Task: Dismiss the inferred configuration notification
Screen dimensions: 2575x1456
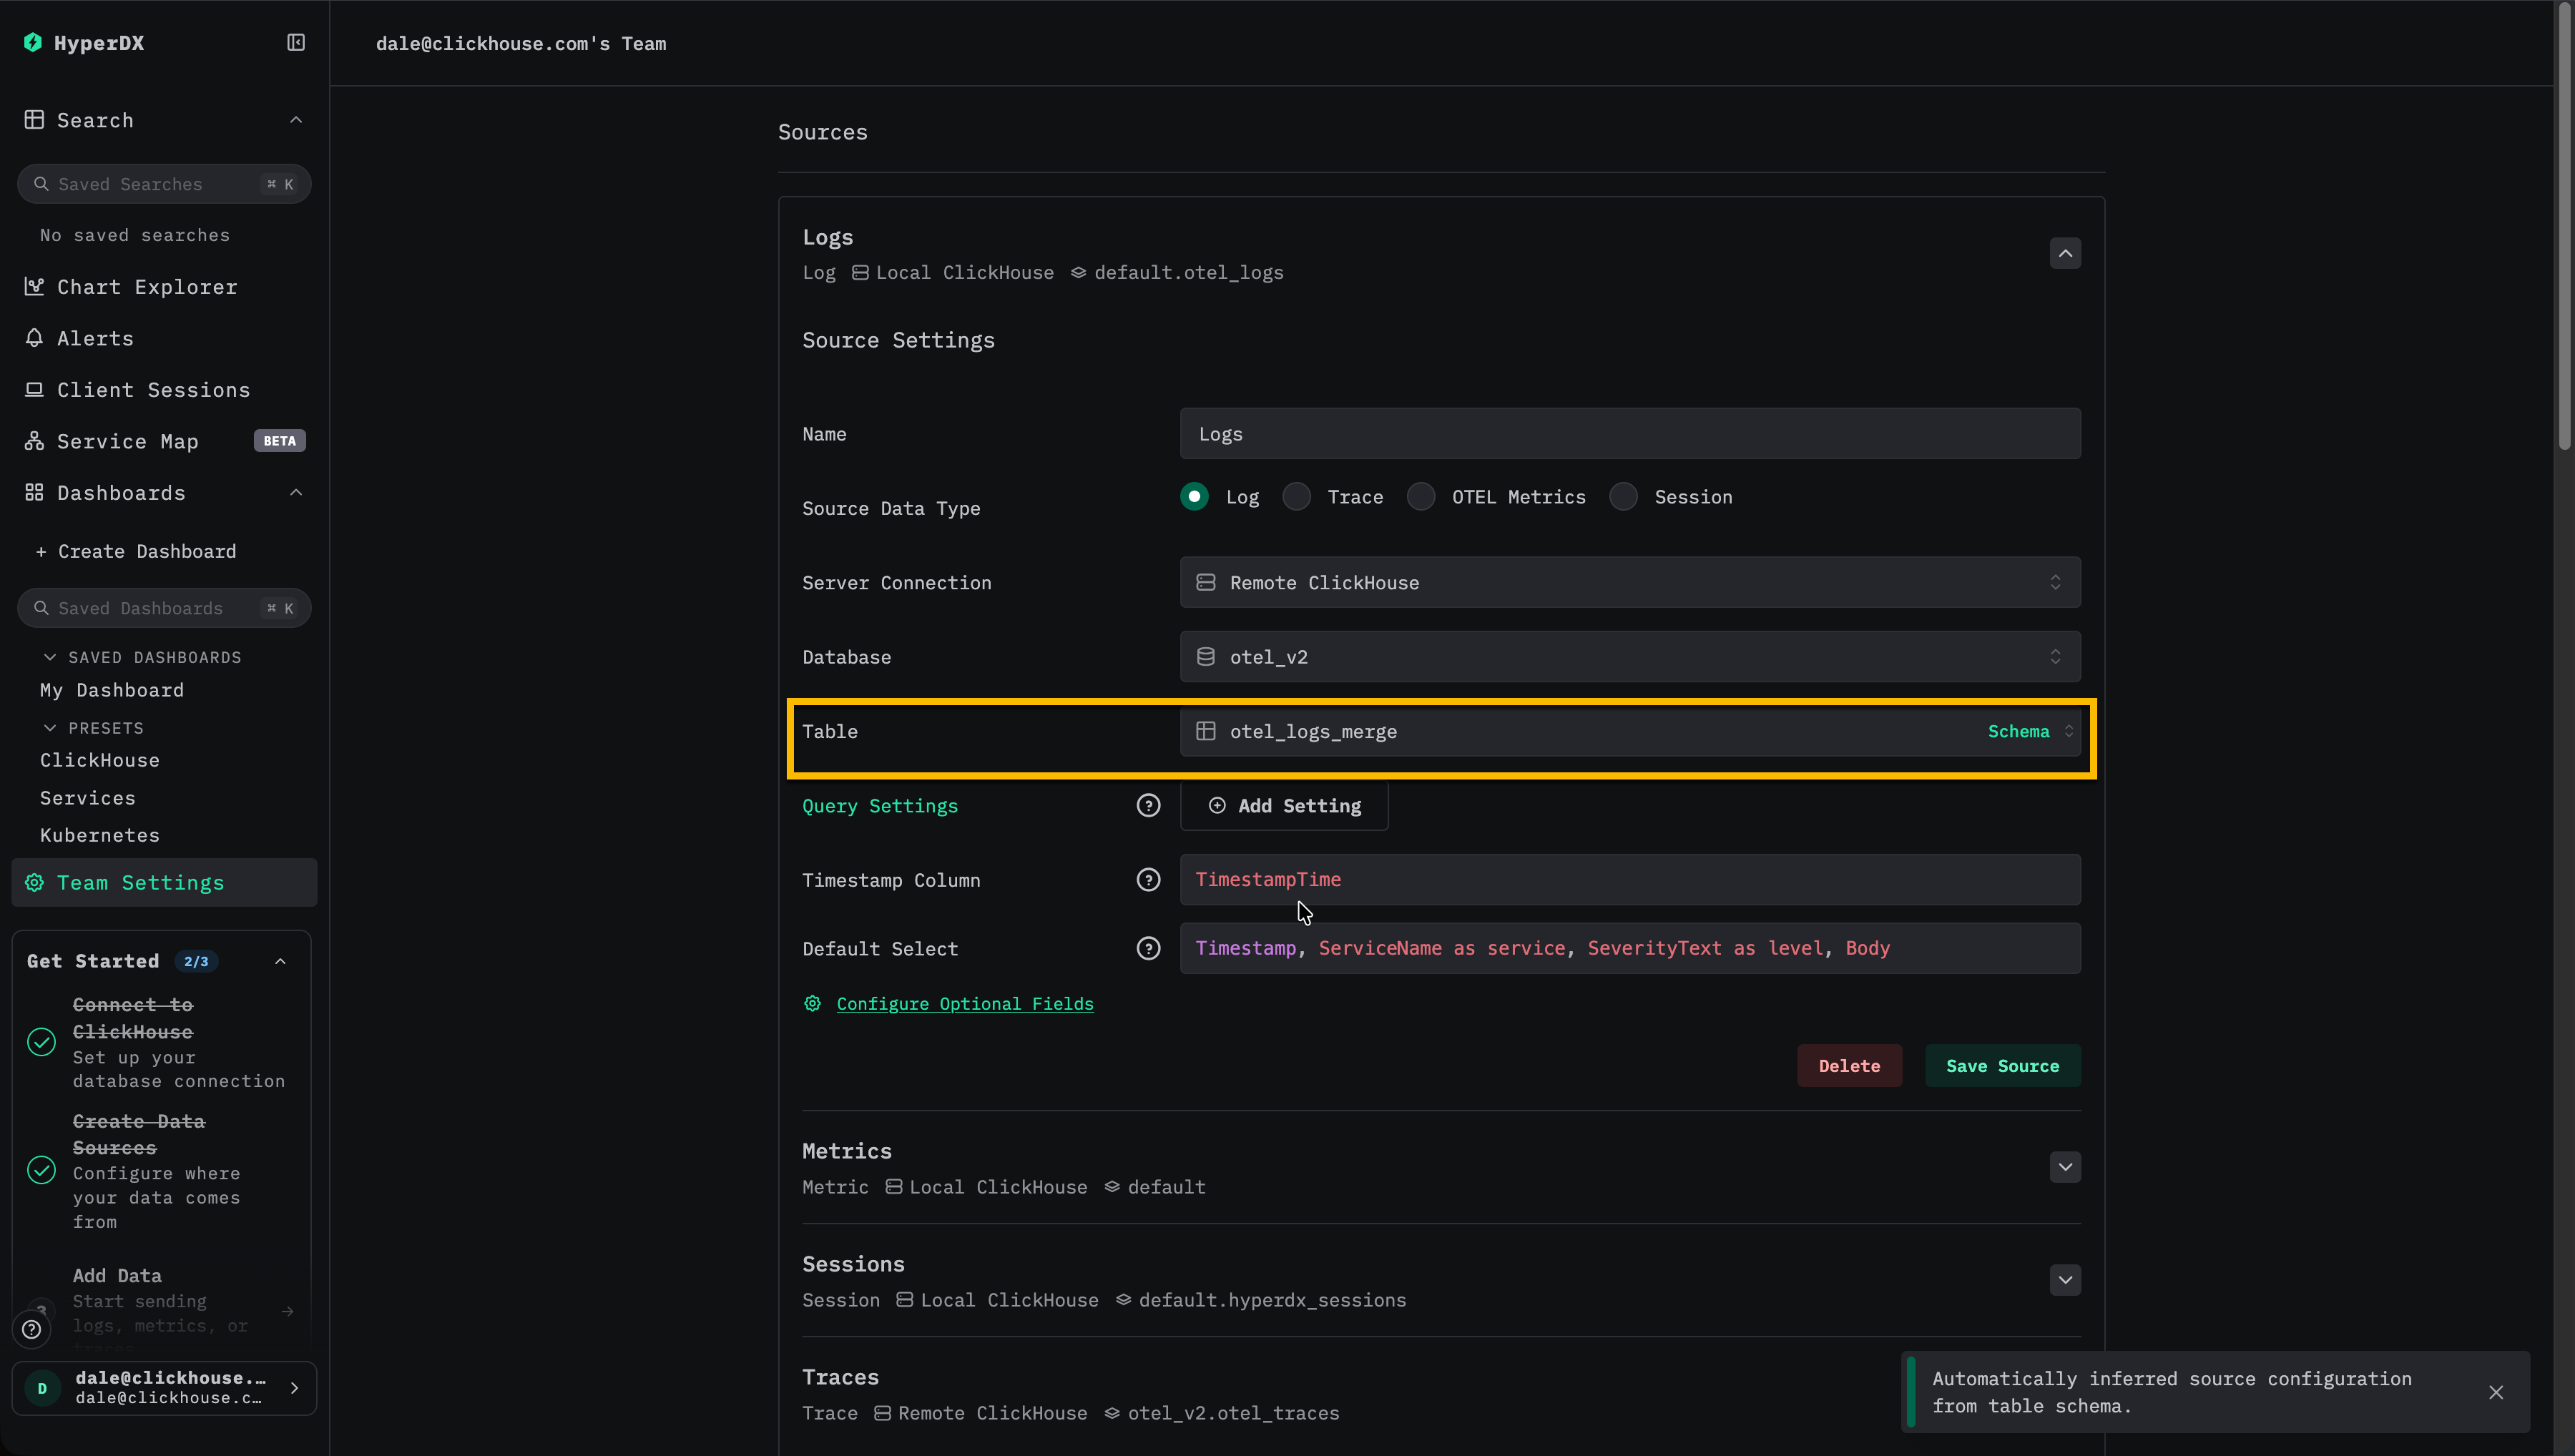Action: pyautogui.click(x=2496, y=1392)
